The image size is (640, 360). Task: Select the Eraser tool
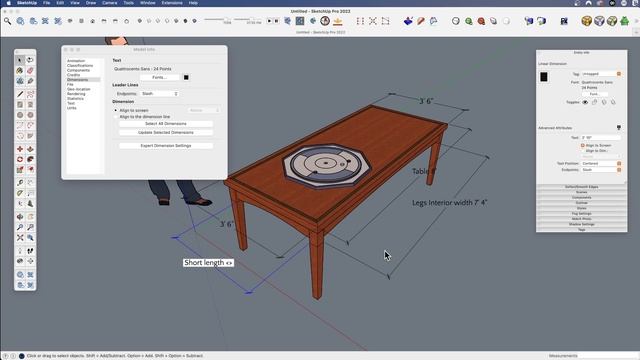30,71
